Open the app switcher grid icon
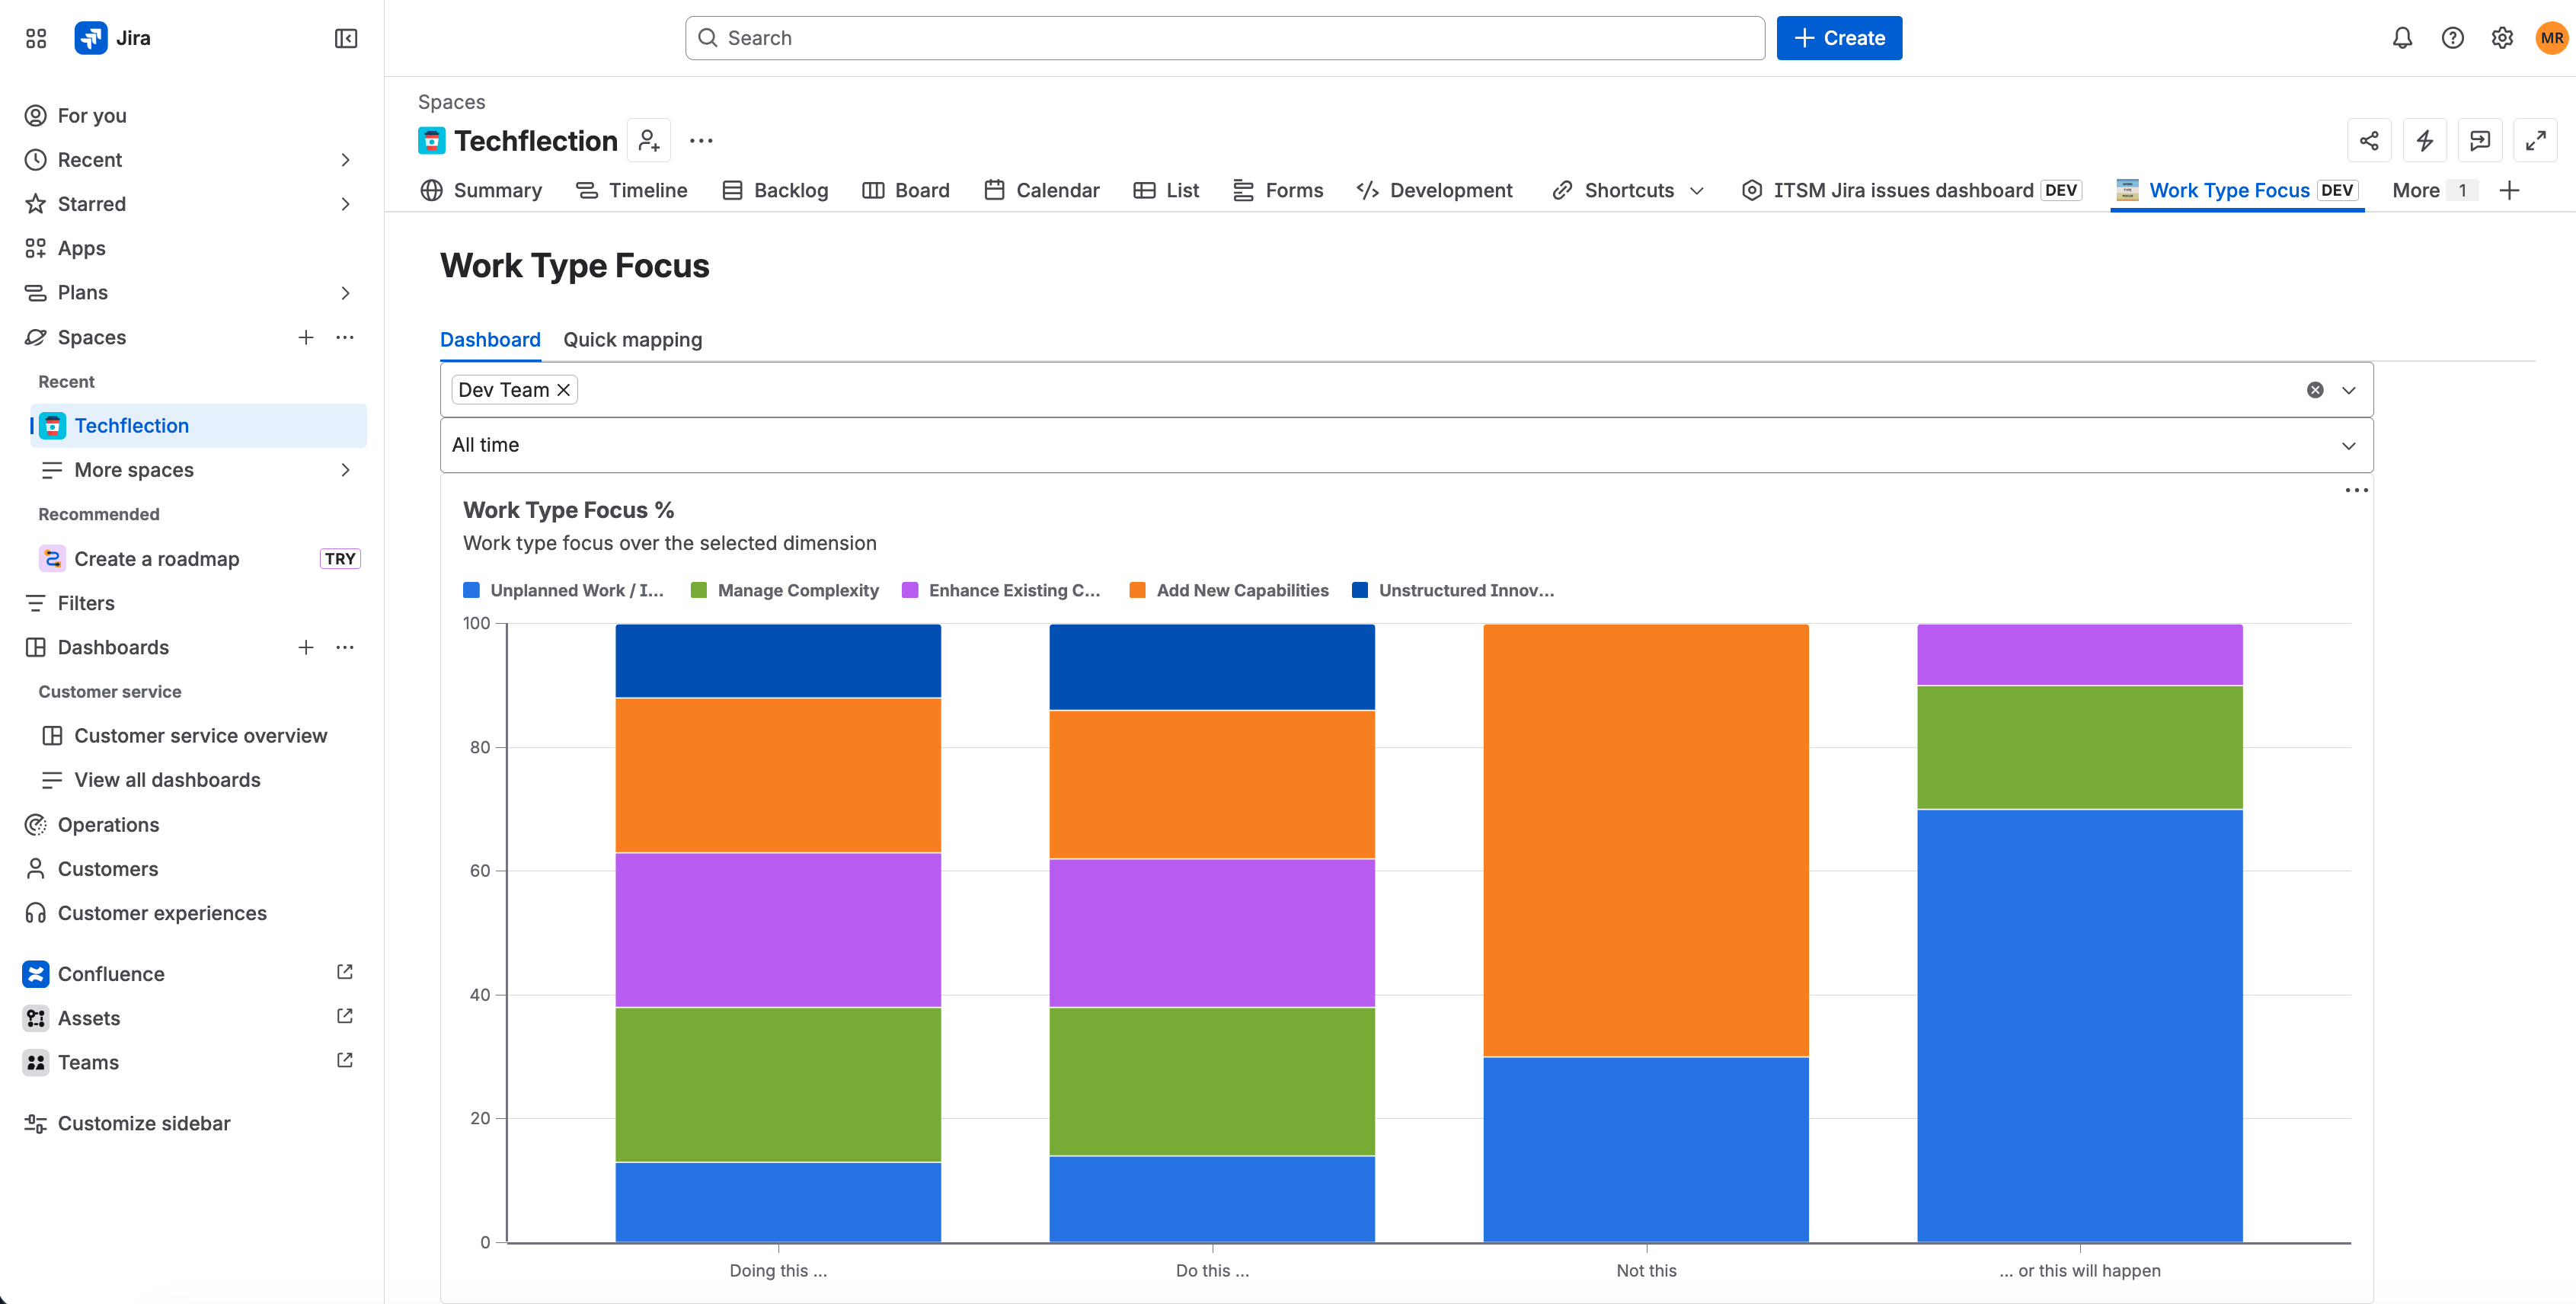2576x1304 pixels. click(36, 38)
